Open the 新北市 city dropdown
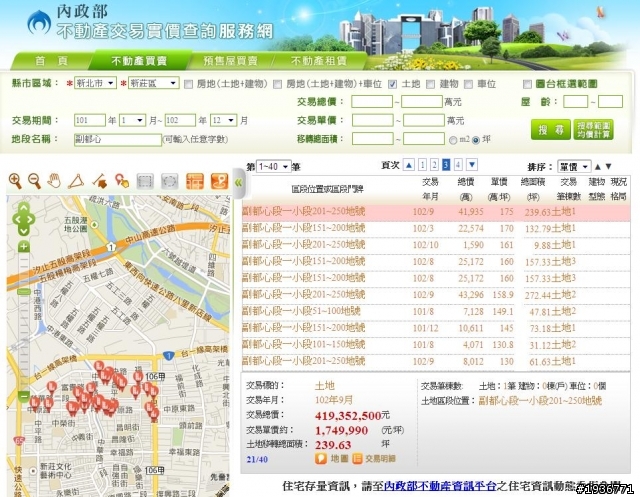 tap(95, 83)
